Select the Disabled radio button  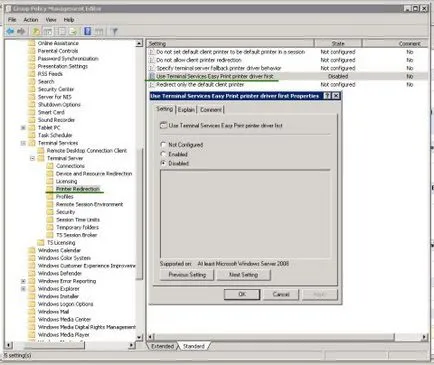(x=163, y=163)
